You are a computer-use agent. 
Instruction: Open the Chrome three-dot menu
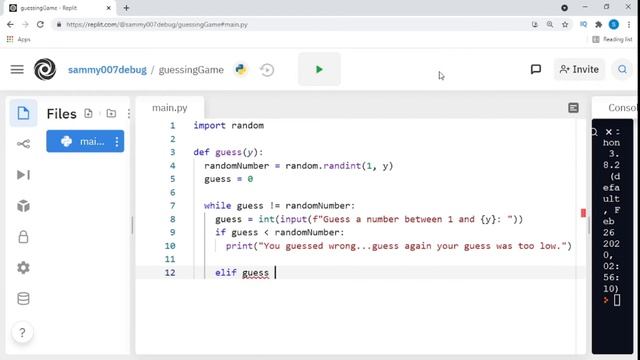(629, 24)
